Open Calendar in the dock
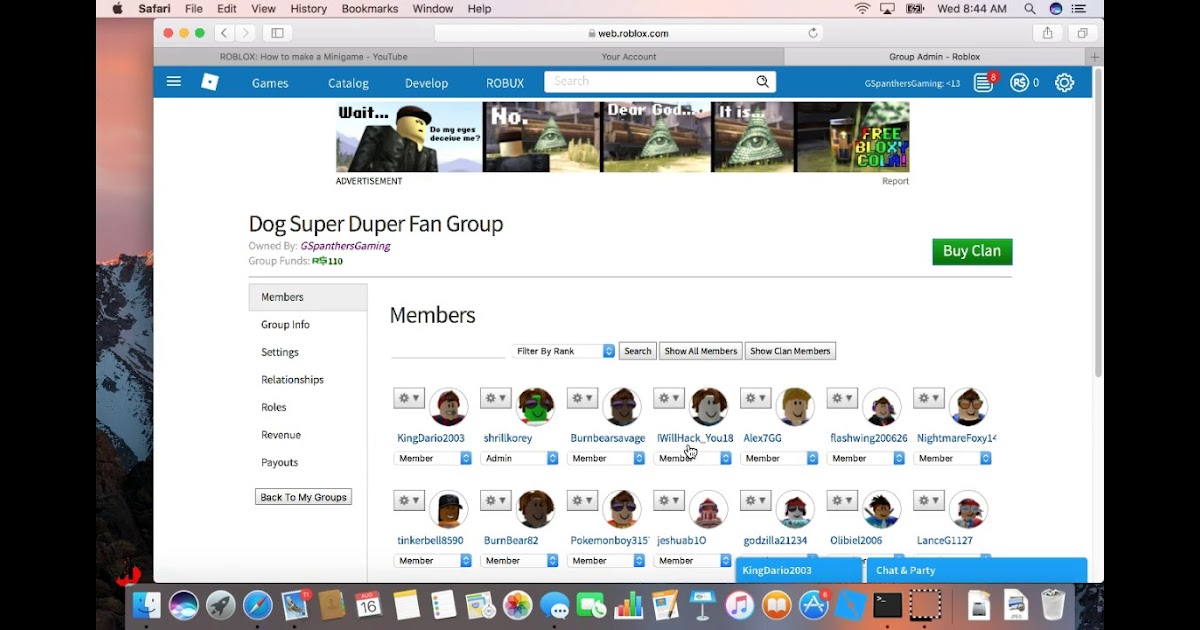This screenshot has height=630, width=1200. pyautogui.click(x=368, y=605)
